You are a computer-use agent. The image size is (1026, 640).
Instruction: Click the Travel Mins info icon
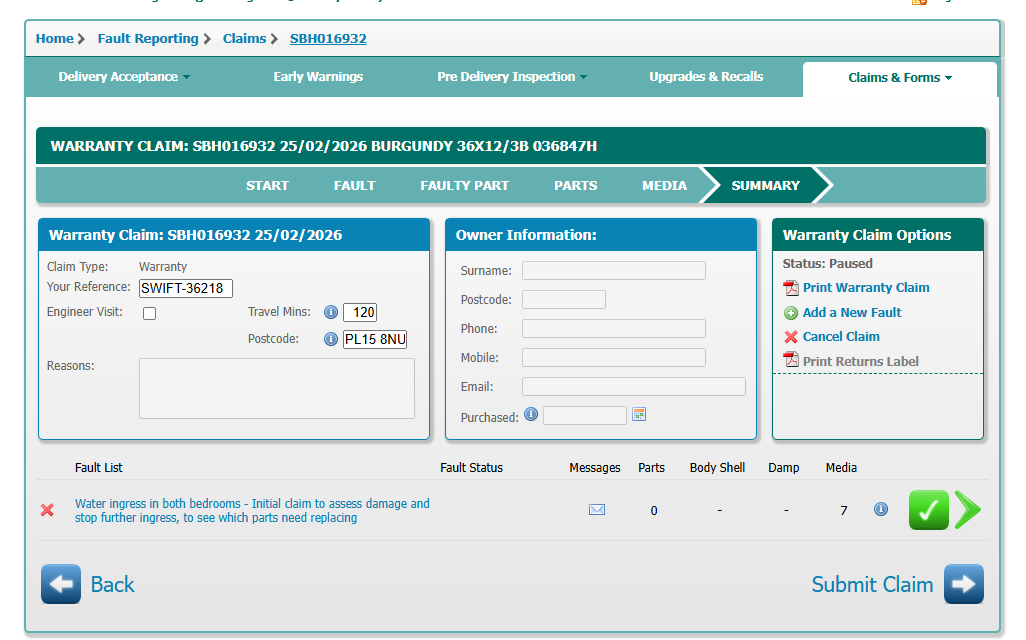point(331,312)
